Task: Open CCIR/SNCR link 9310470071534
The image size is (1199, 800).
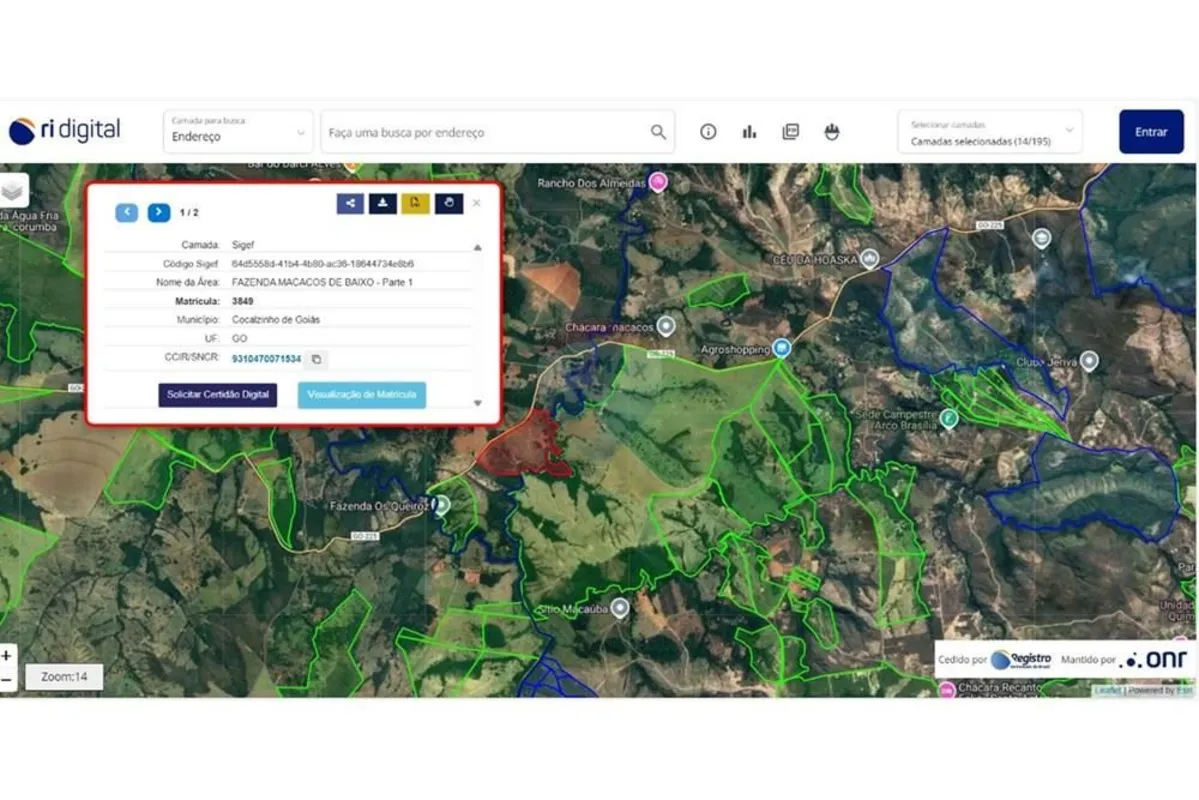Action: click(266, 359)
